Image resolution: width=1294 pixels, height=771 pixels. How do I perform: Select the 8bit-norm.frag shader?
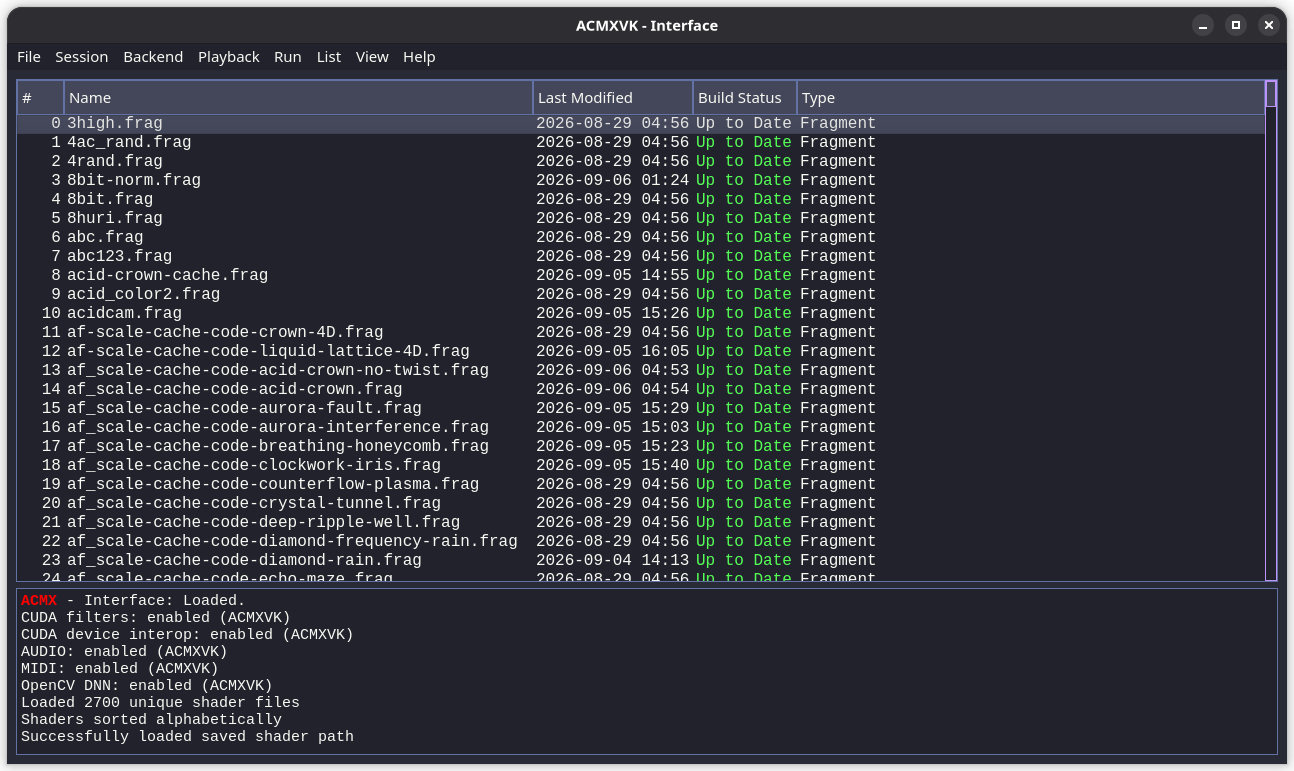[641, 181]
